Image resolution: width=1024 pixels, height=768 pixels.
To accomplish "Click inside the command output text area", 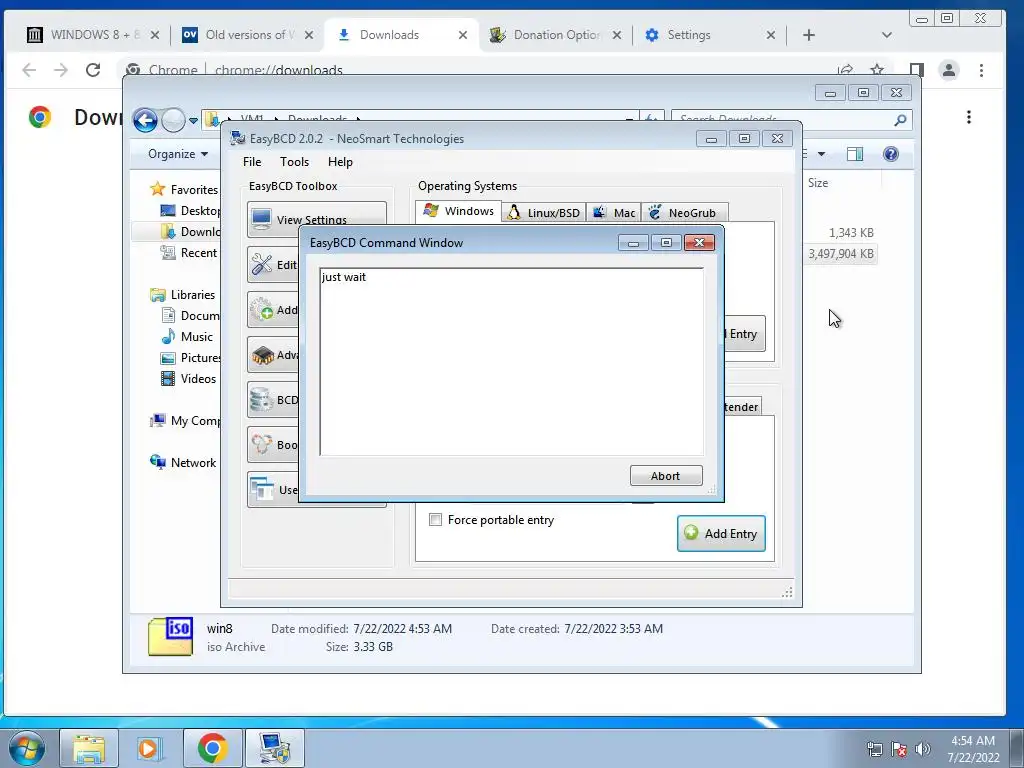I will tap(511, 361).
